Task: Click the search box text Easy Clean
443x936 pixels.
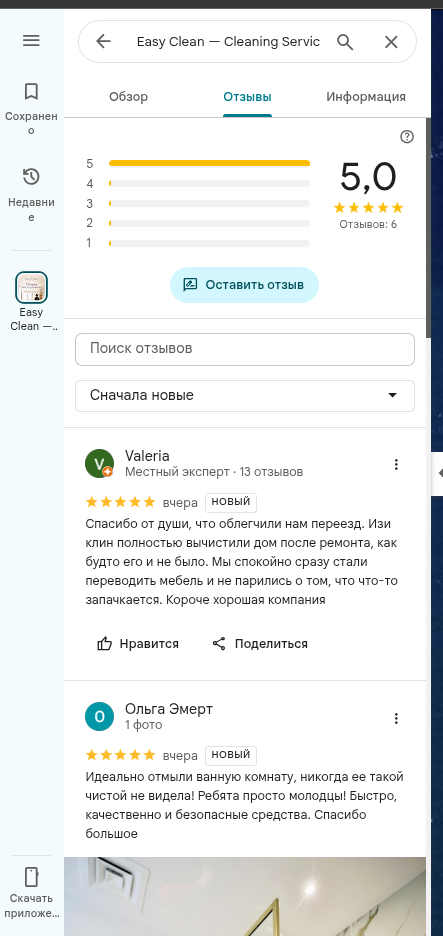Action: [228, 42]
